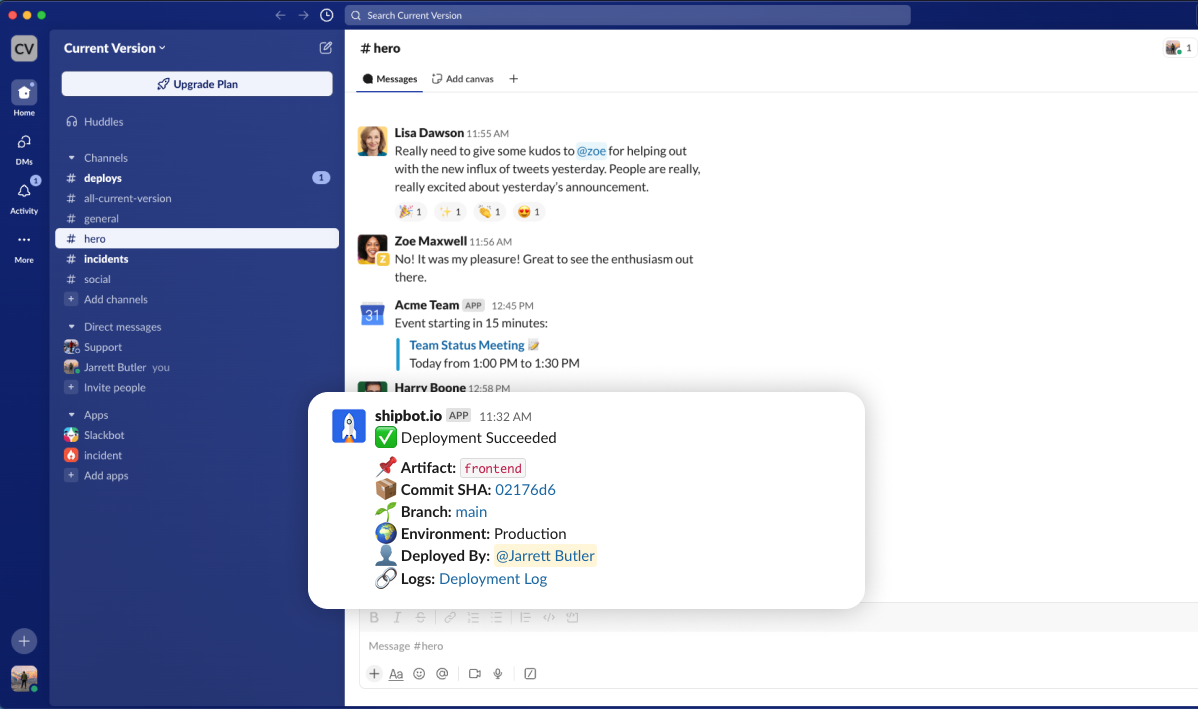Select the Messages tab in #hero

coord(389,78)
